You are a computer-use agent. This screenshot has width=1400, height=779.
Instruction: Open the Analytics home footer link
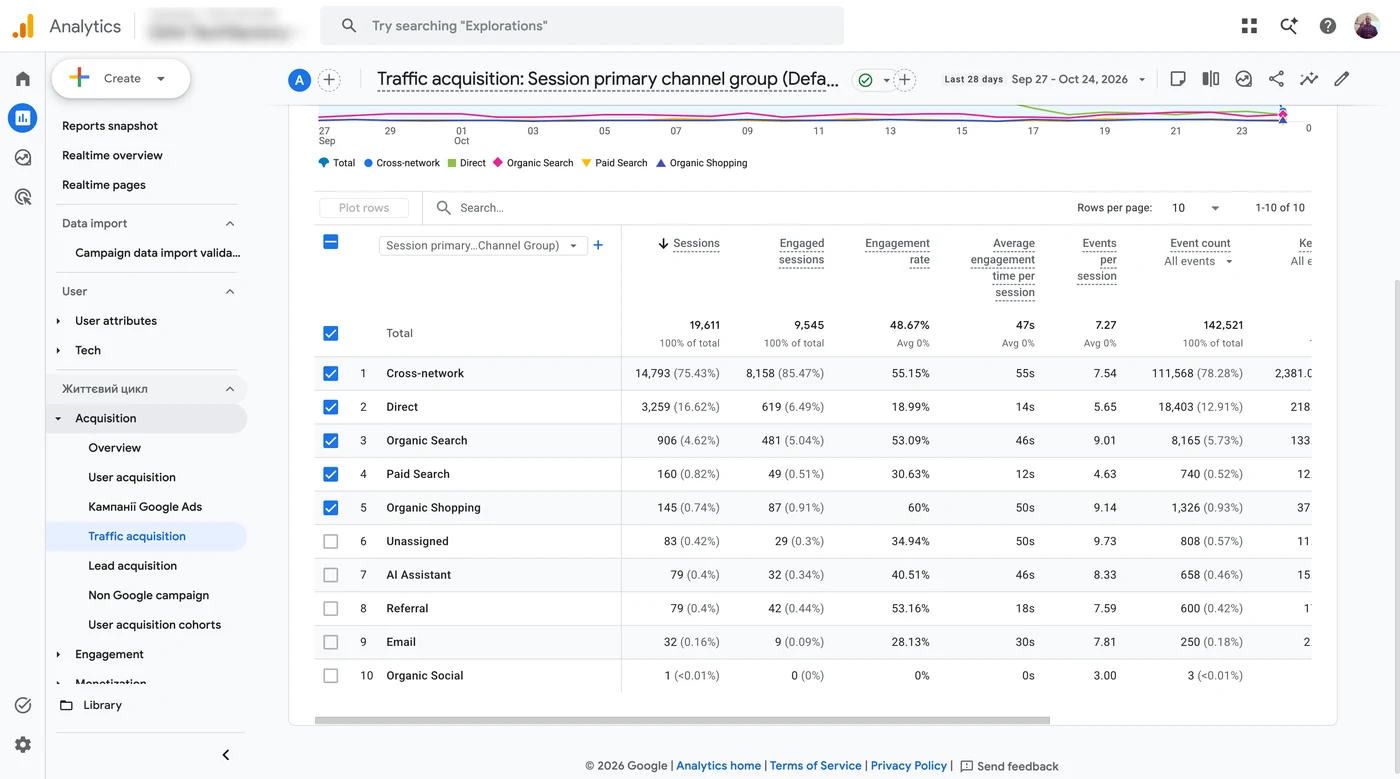[718, 766]
